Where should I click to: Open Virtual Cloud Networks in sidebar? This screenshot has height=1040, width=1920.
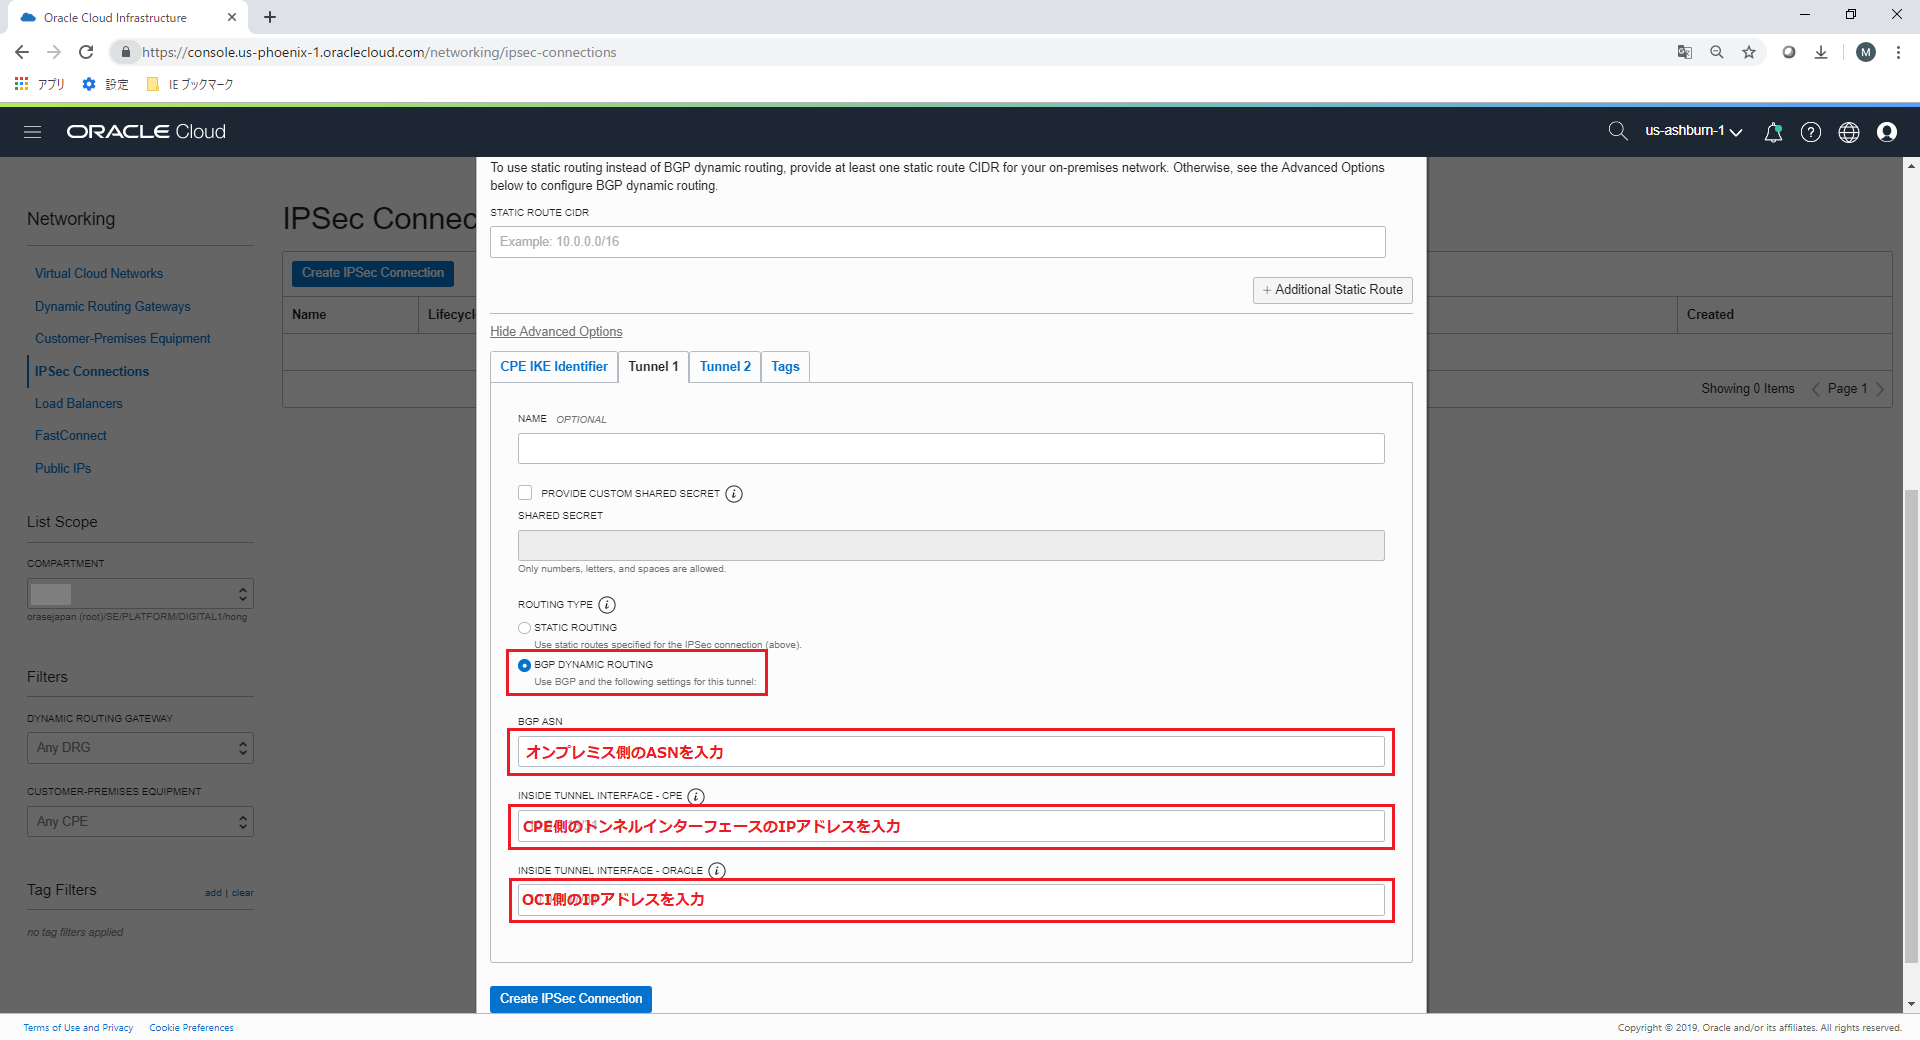99,274
